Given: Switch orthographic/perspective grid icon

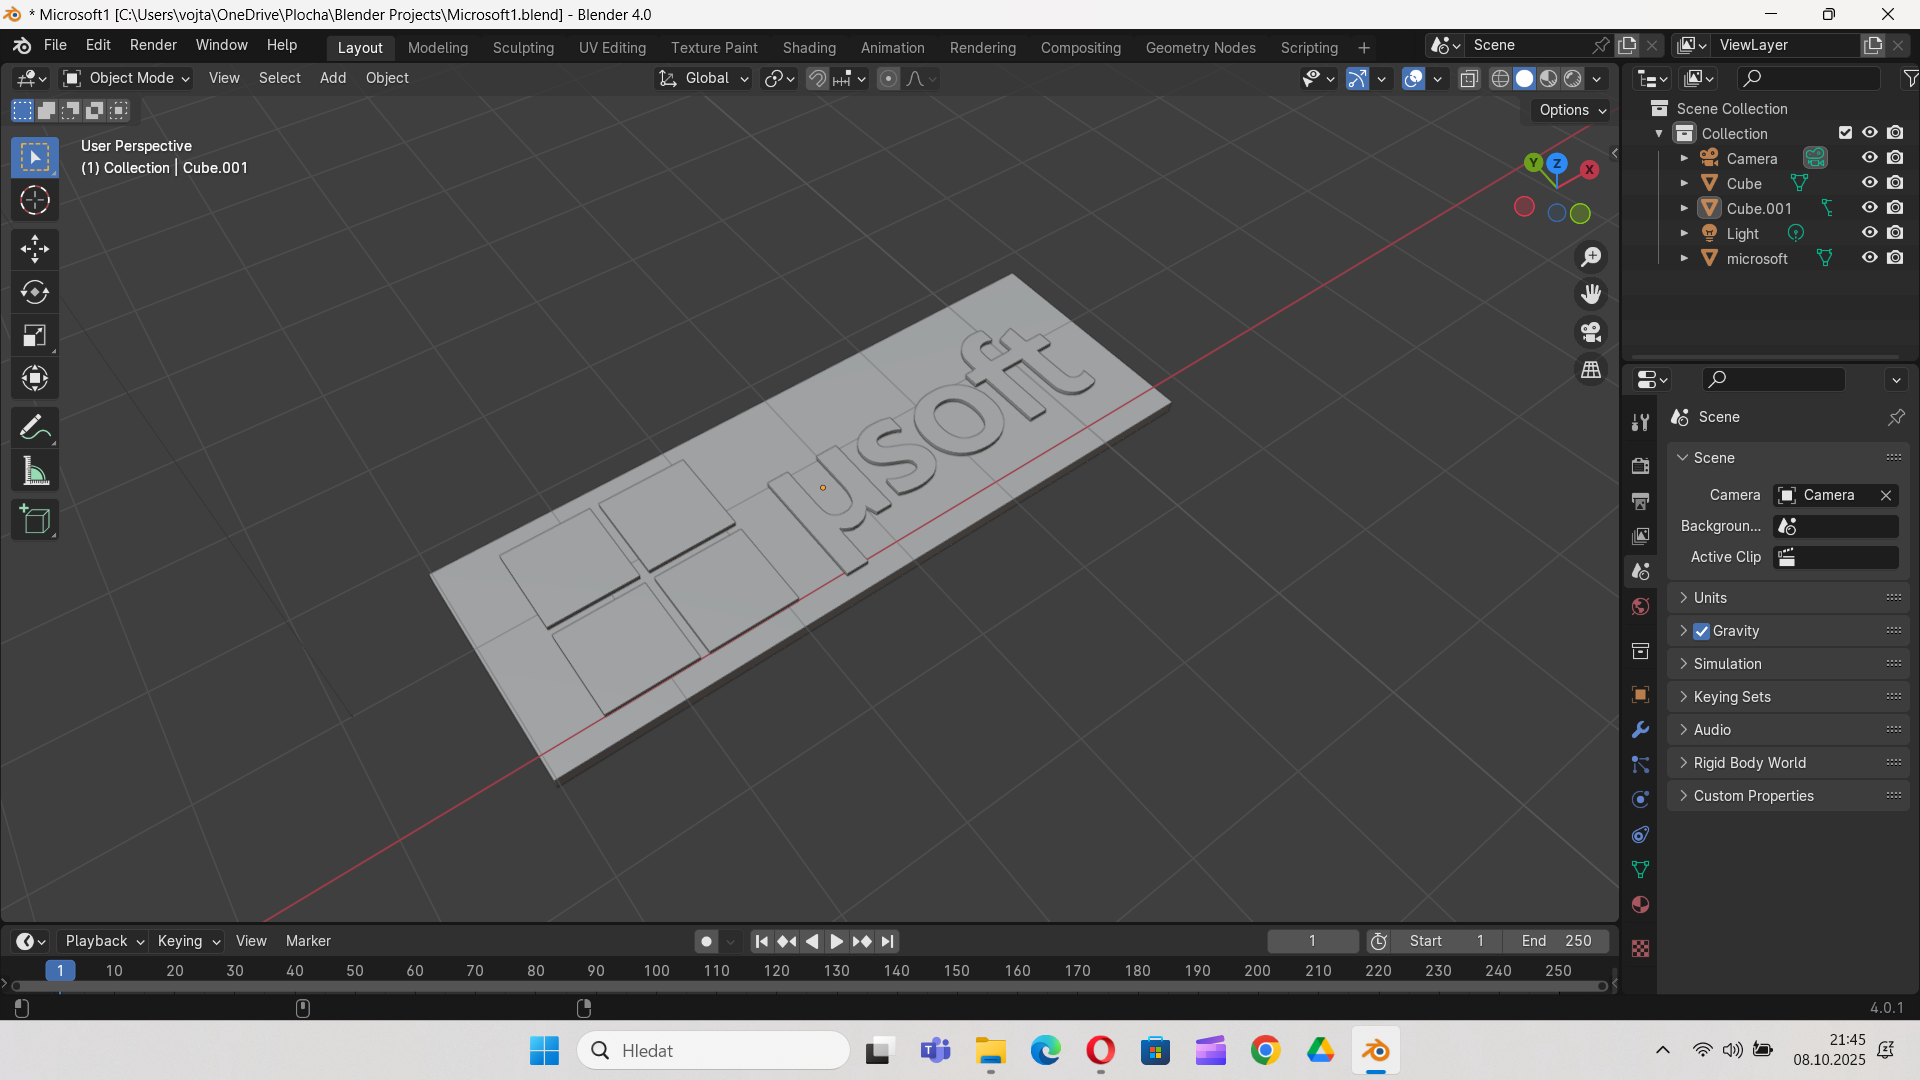Looking at the screenshot, I should (1591, 370).
